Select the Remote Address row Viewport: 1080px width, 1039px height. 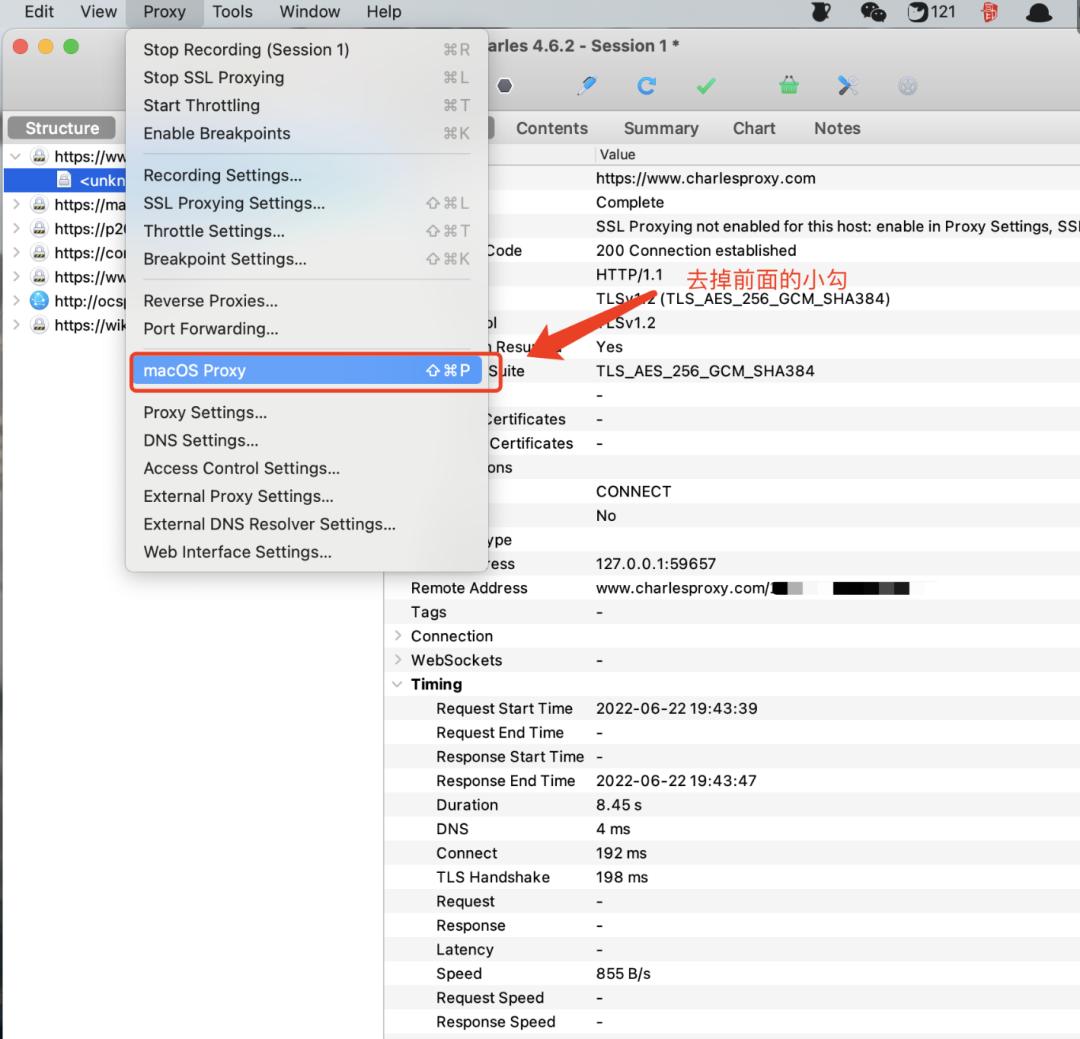click(731, 588)
